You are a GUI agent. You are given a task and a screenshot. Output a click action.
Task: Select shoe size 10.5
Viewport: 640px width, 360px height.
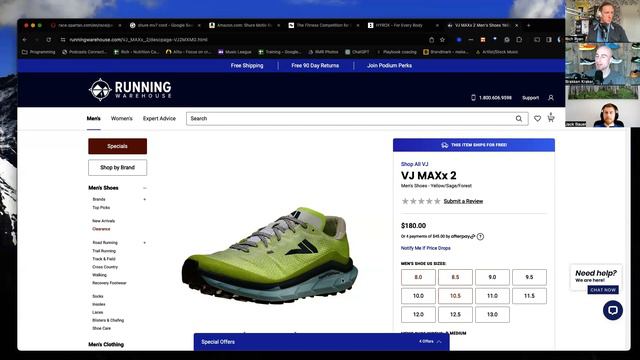[456, 296]
